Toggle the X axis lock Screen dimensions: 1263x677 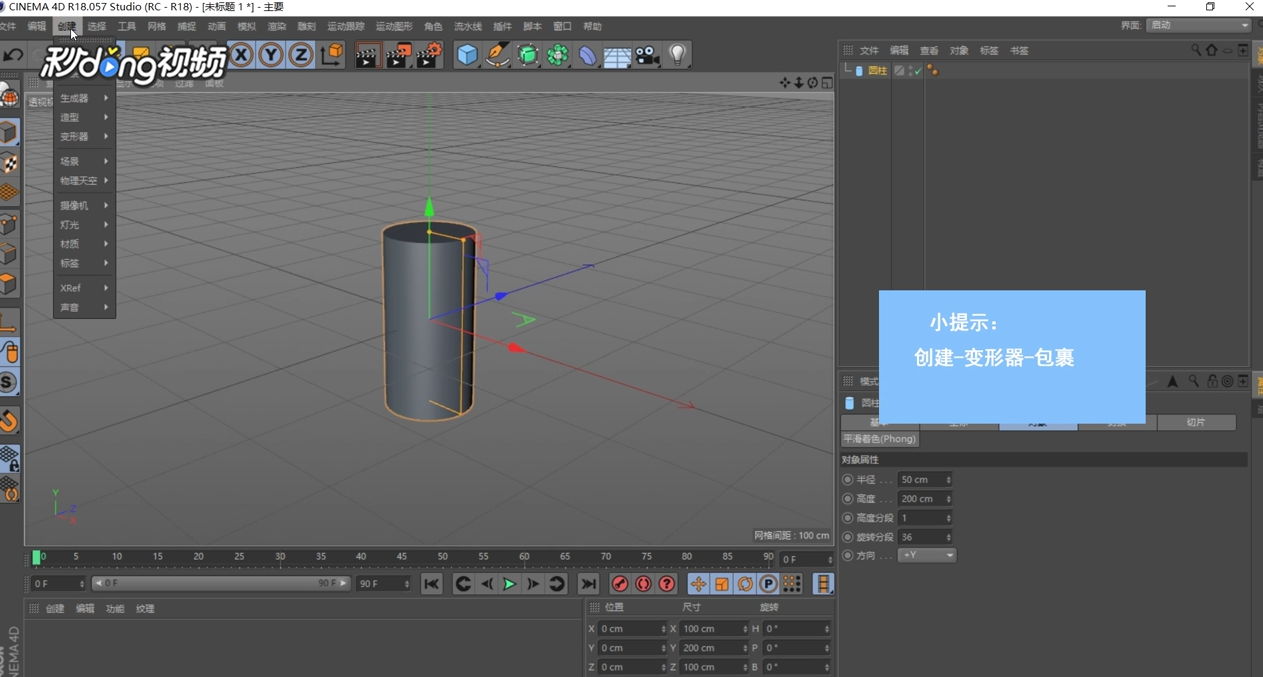point(241,55)
